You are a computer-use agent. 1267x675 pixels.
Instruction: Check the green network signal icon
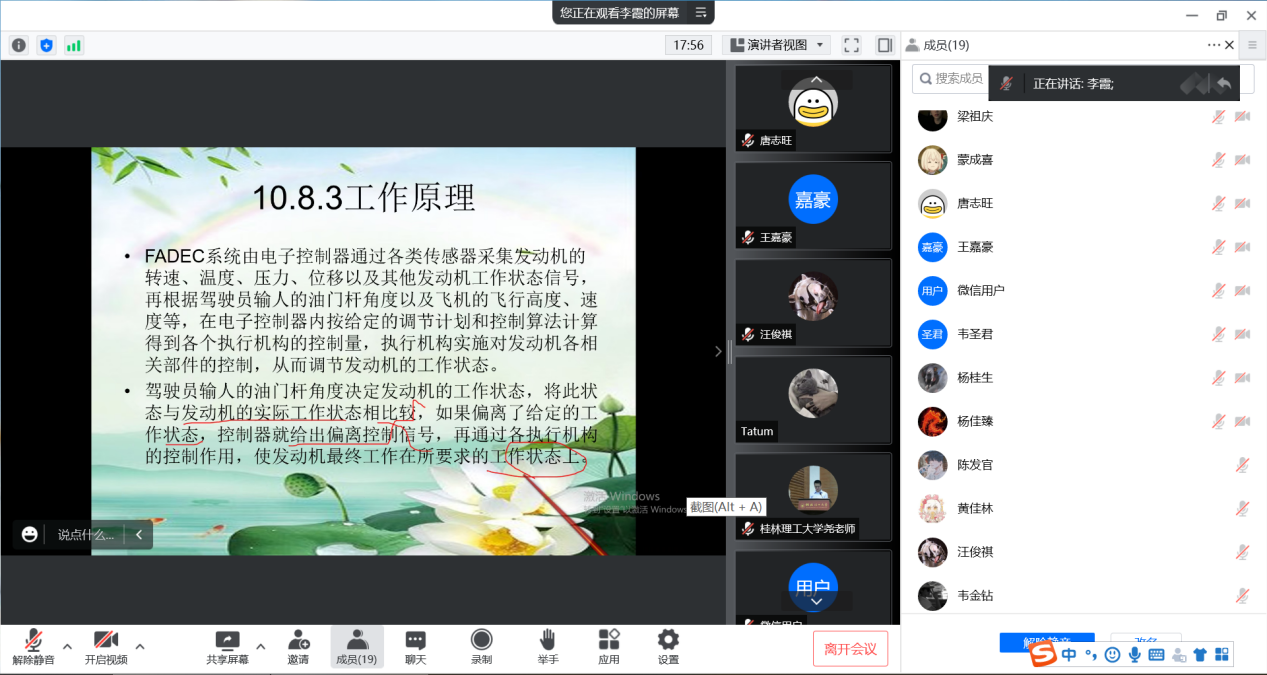click(74, 45)
